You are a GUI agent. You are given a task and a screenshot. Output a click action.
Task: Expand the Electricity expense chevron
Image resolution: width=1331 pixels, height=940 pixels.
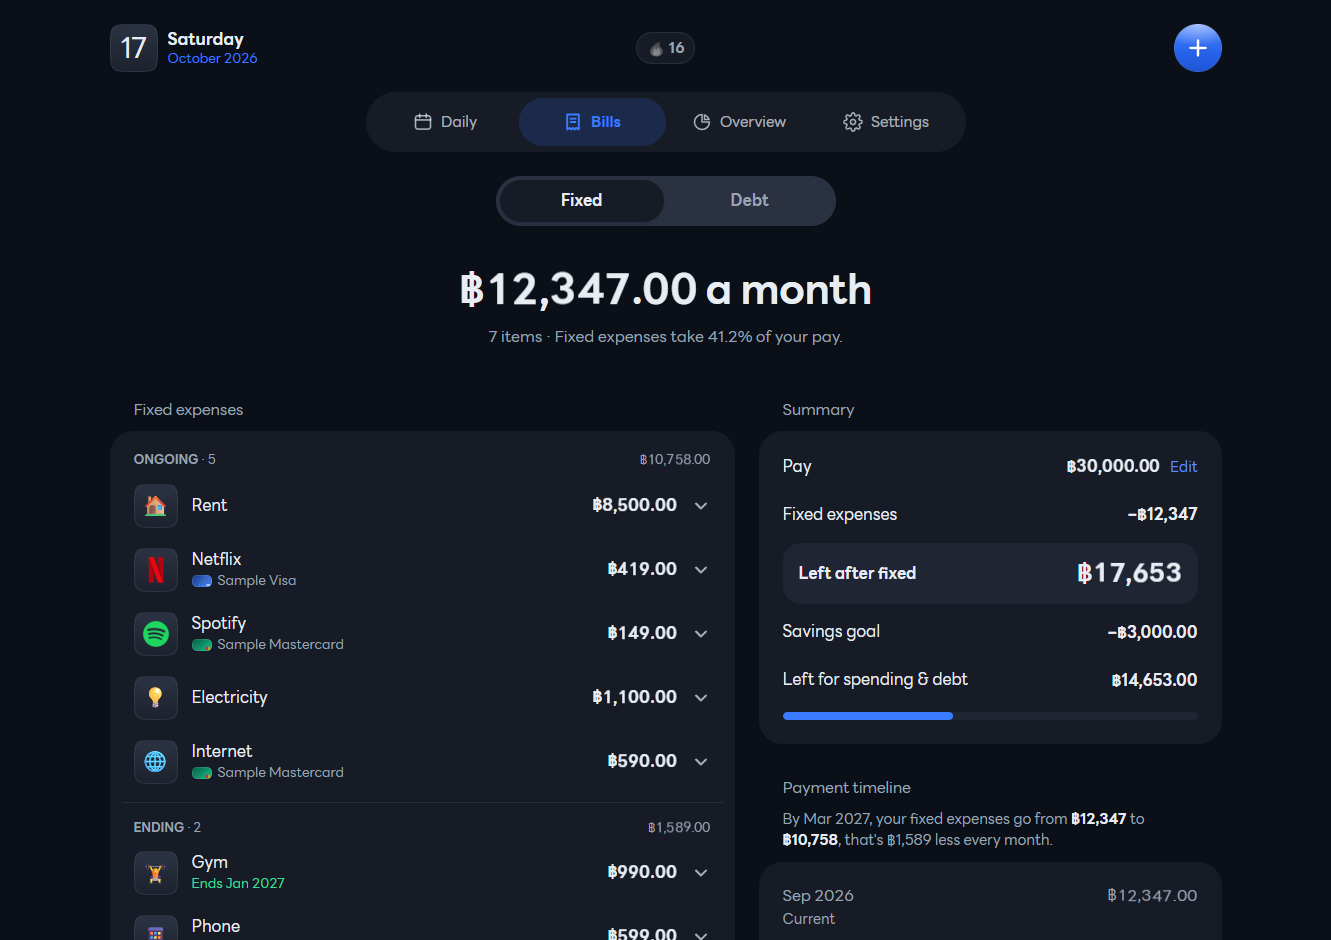click(x=701, y=698)
